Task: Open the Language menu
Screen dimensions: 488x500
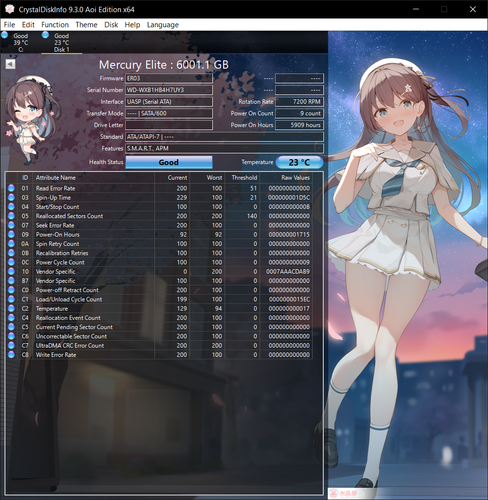Action: 163,25
